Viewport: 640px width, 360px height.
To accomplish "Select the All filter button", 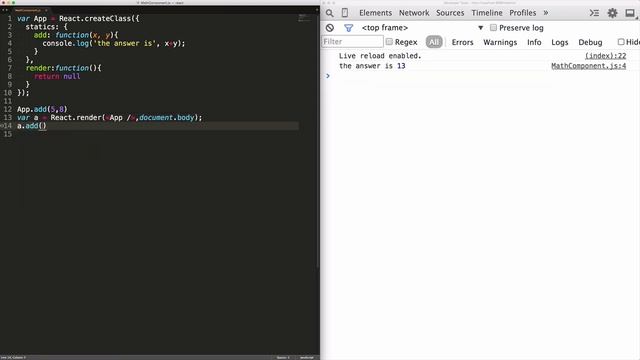I will 434,42.
